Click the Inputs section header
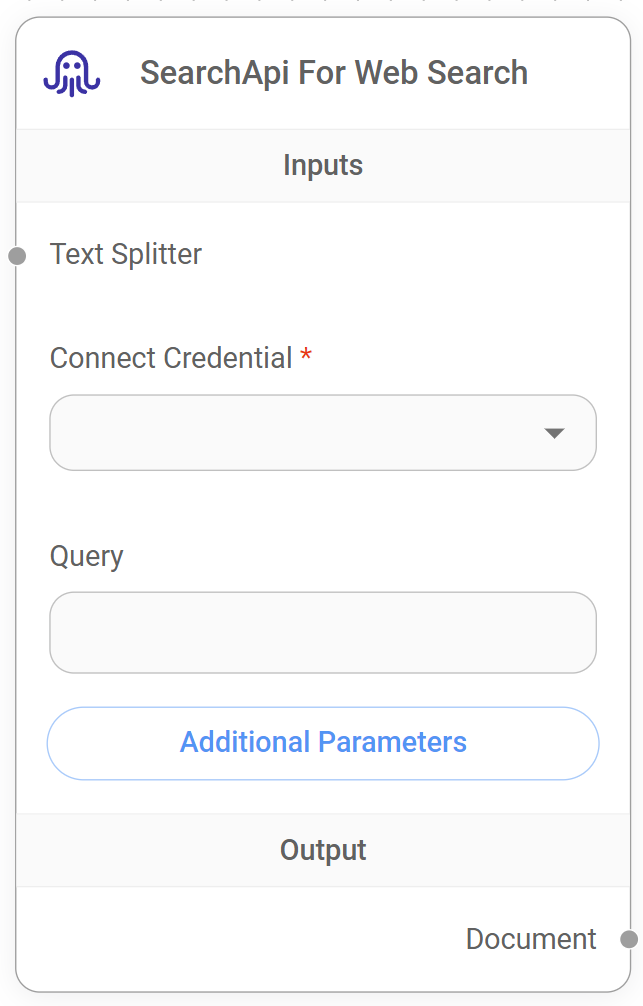The image size is (643, 1006). [322, 165]
